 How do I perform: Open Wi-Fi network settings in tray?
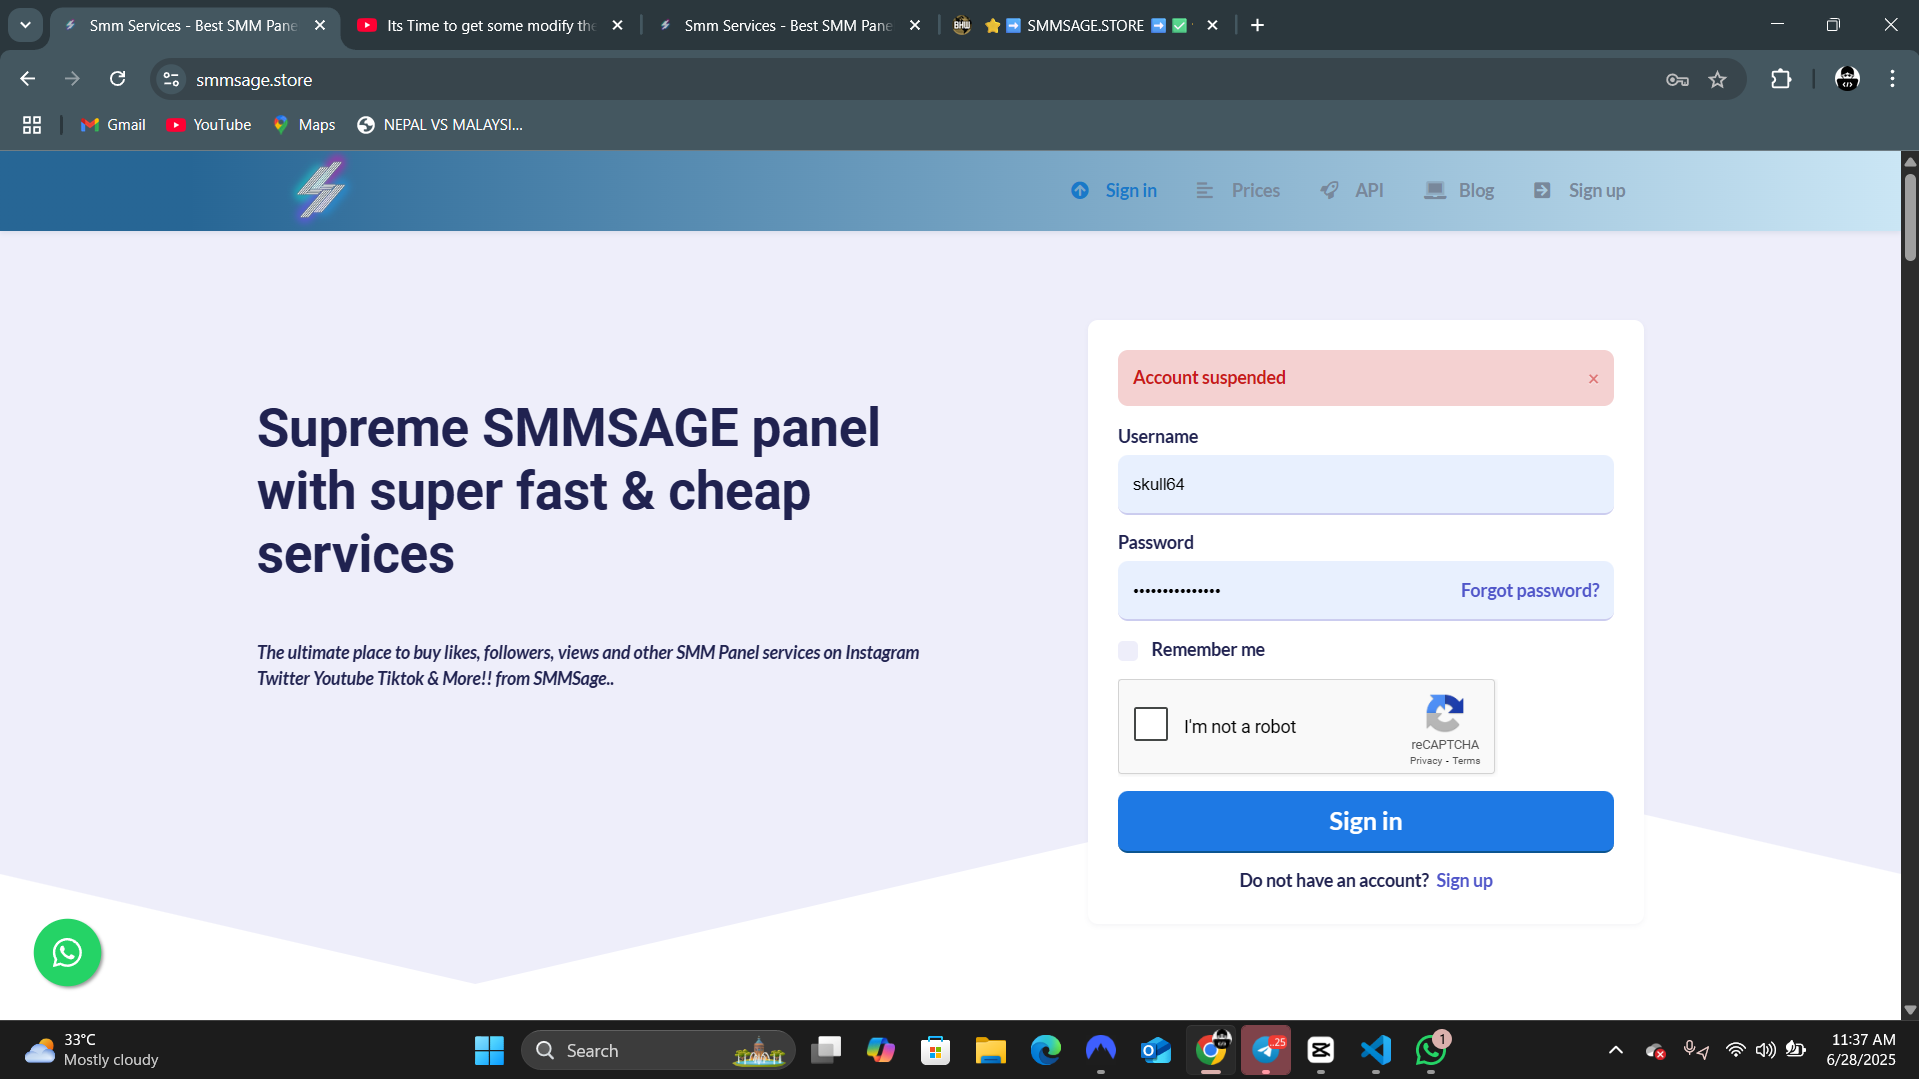coord(1736,1050)
